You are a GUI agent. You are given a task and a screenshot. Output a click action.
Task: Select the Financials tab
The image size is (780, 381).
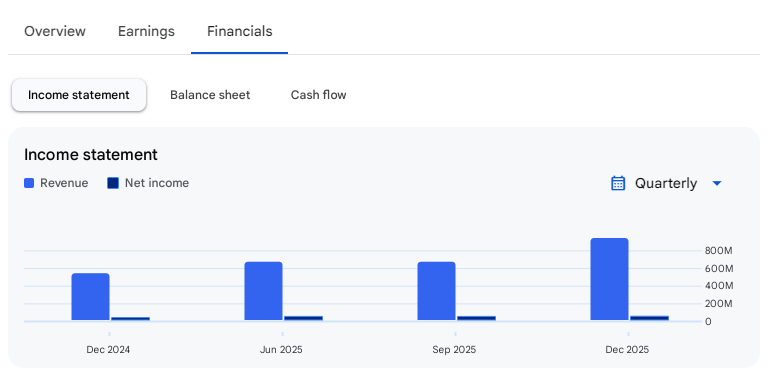pyautogui.click(x=240, y=31)
